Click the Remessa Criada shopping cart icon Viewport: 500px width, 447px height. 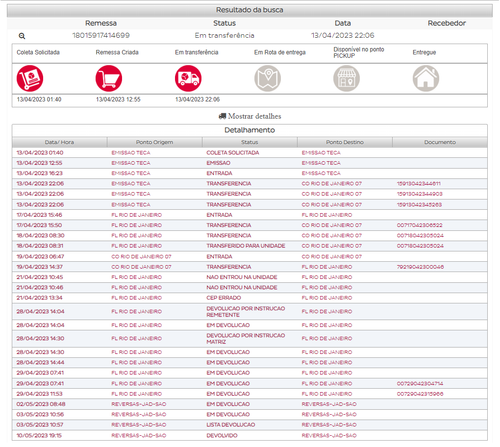(109, 78)
